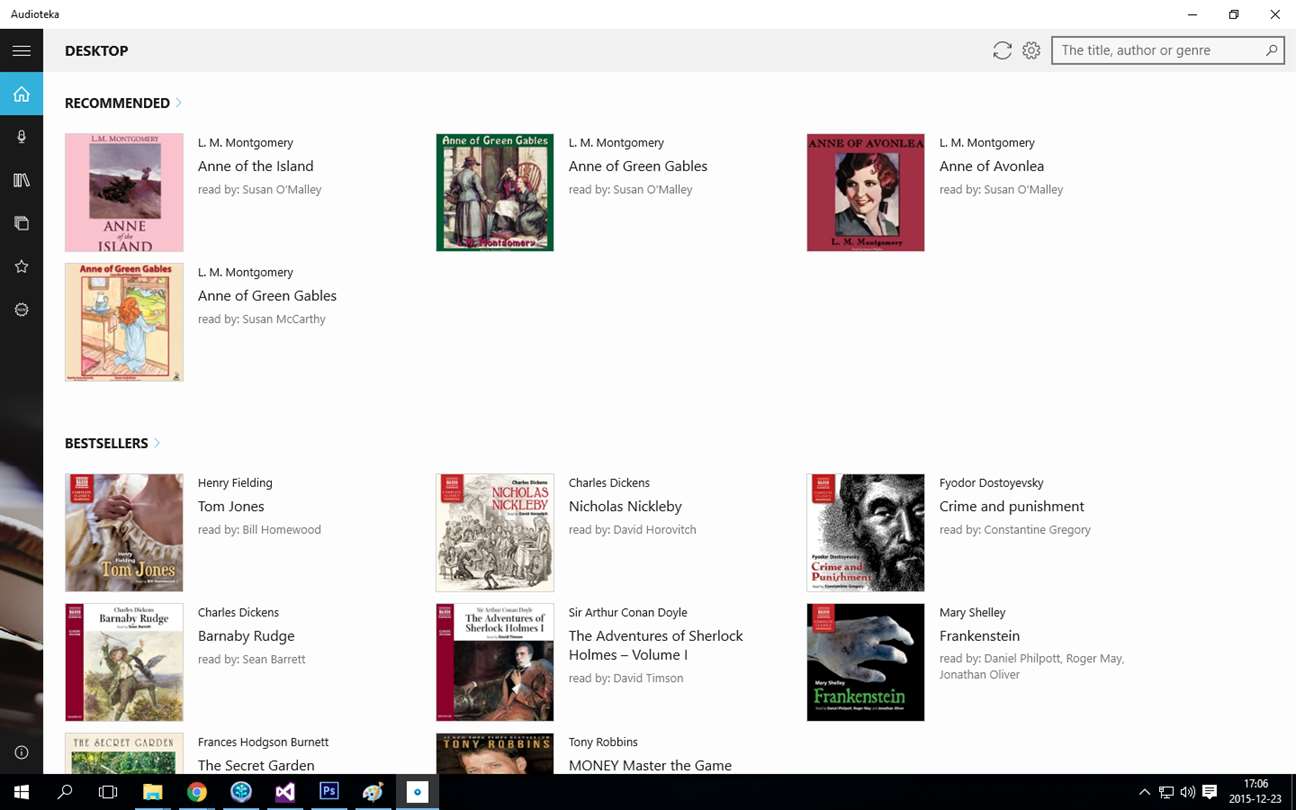
Task: Select Nicholas Nickleby title text
Action: [625, 506]
